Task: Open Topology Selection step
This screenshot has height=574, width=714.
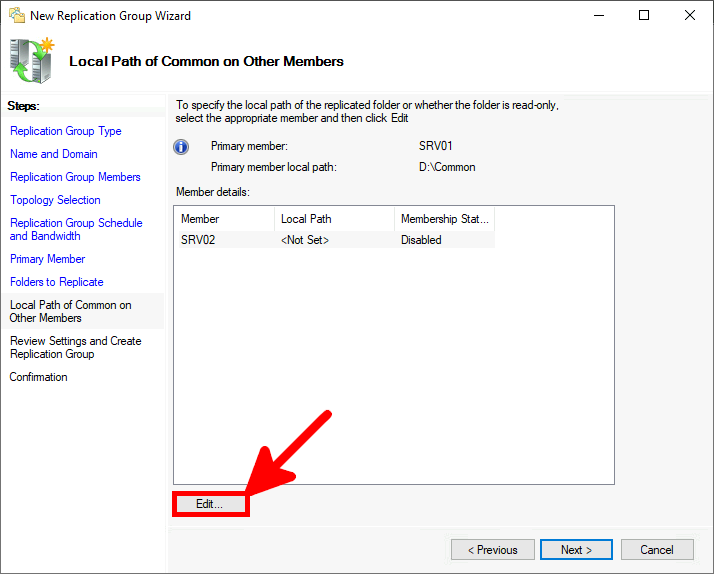Action: pos(55,200)
